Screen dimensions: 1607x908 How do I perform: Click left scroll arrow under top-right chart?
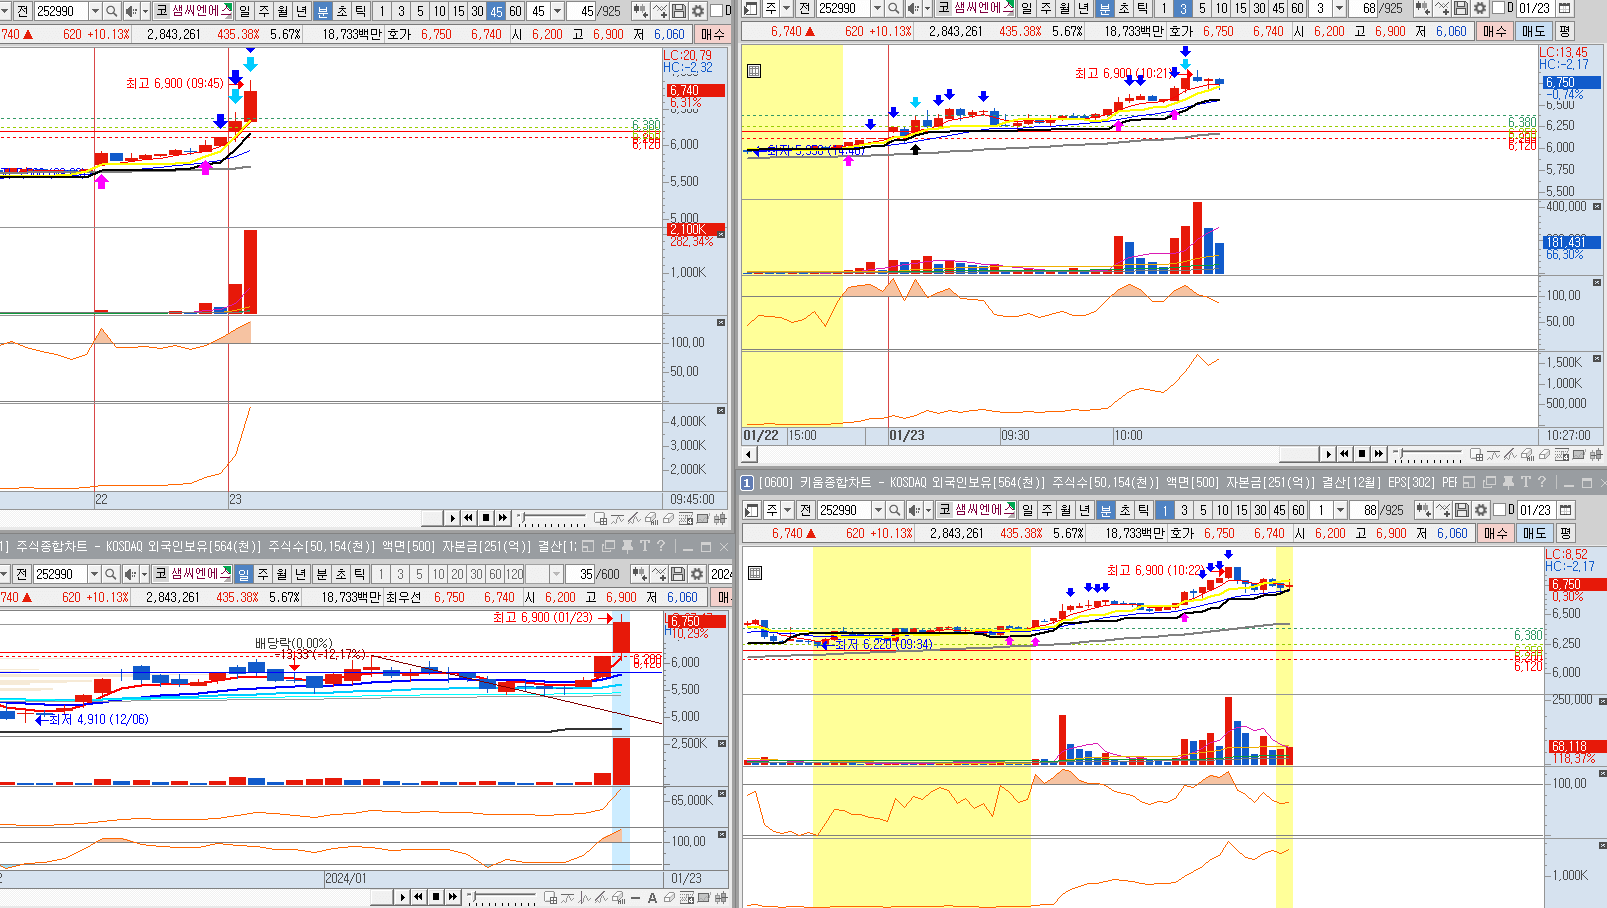point(749,454)
